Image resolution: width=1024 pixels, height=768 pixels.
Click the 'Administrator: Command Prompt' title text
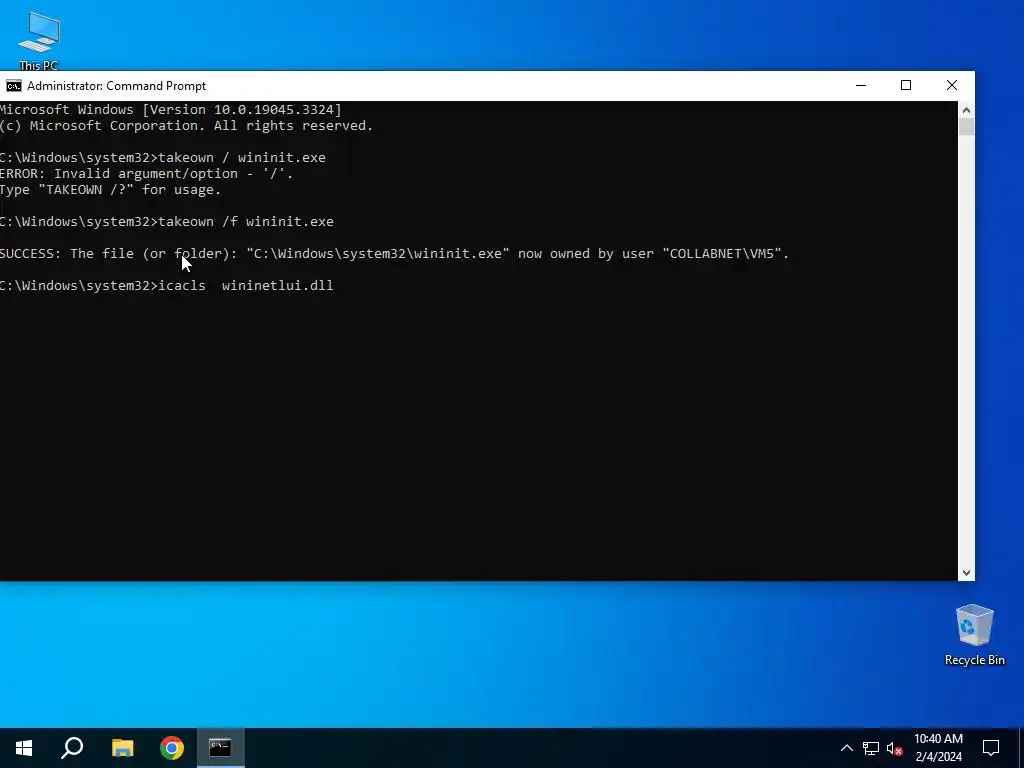tap(116, 86)
